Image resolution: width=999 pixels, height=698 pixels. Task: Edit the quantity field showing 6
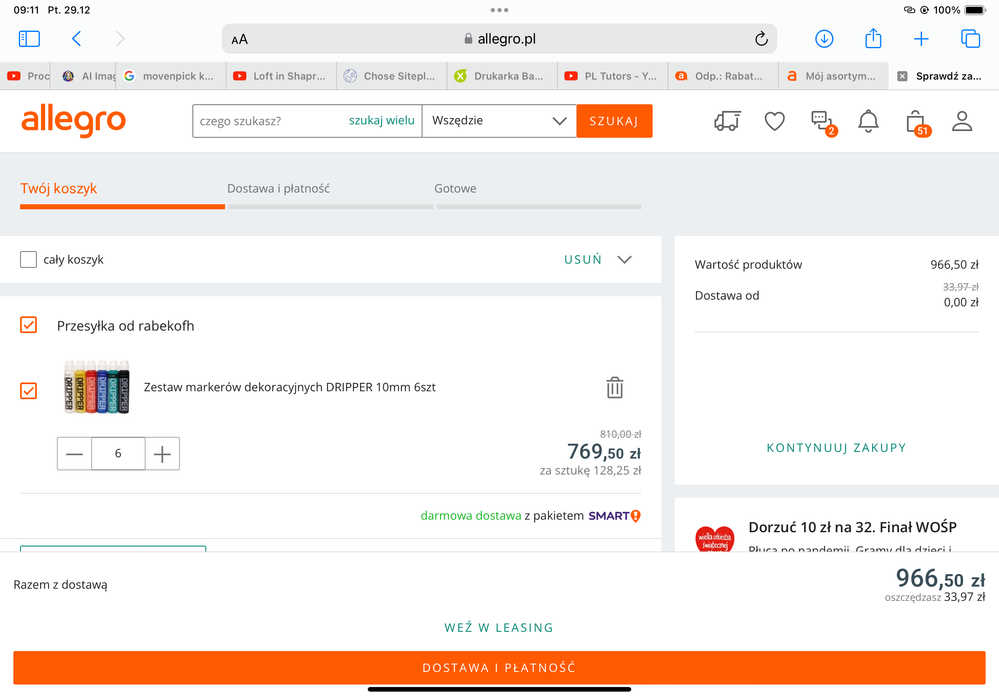(x=119, y=453)
